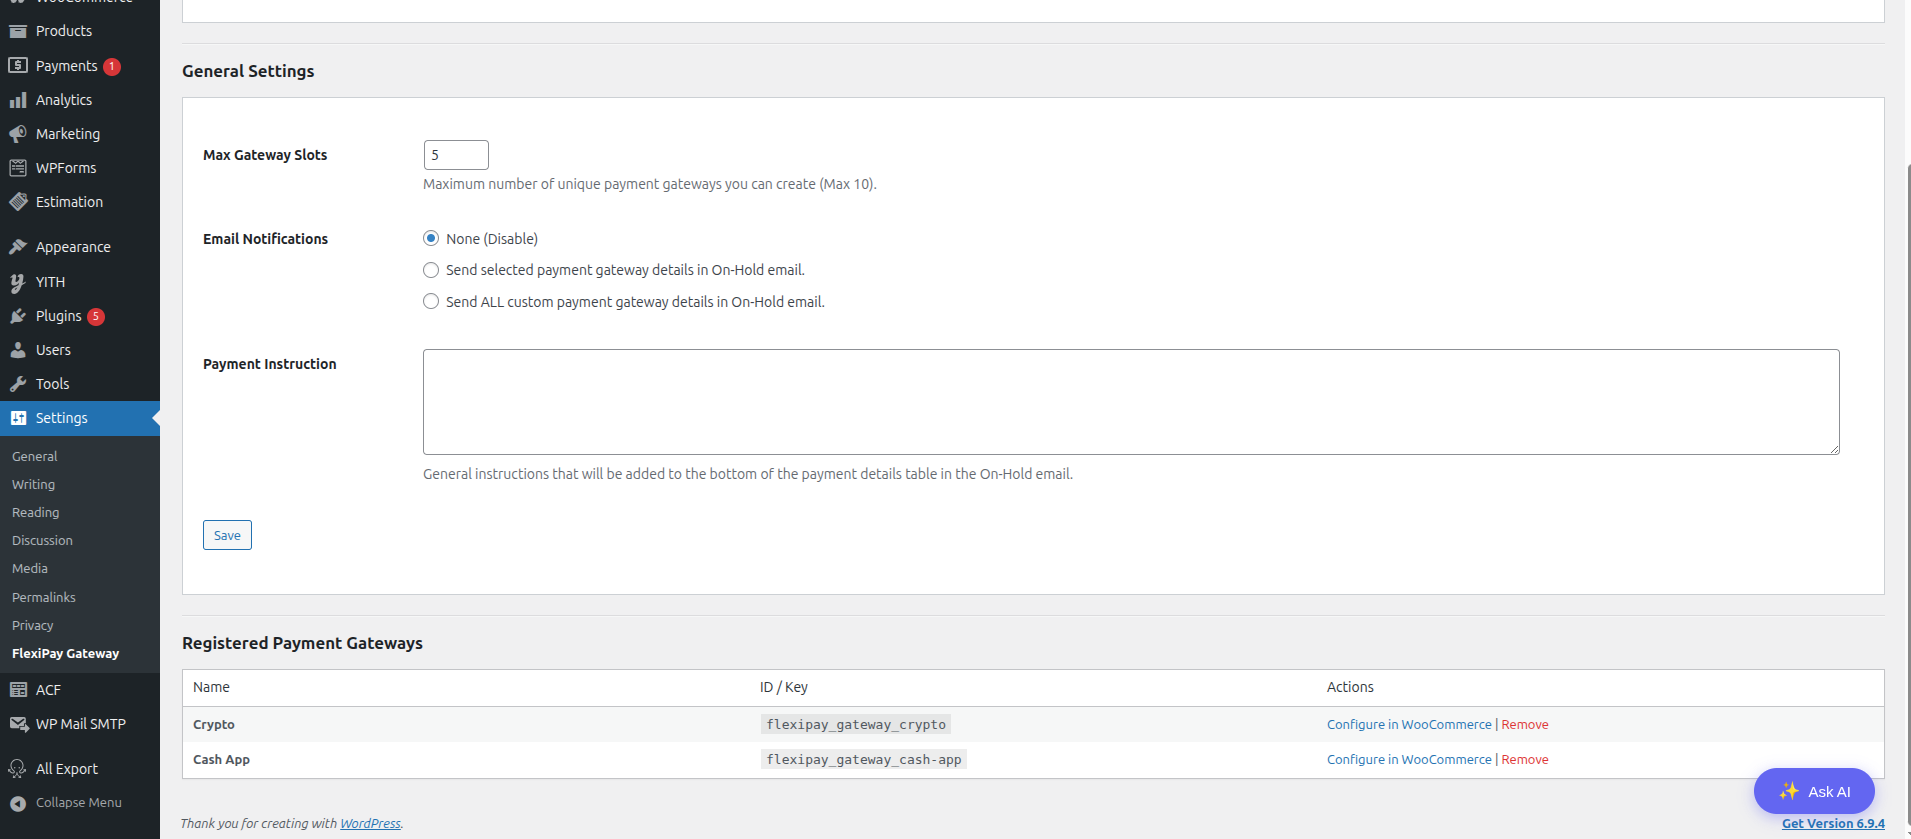Click the General Settings heading
This screenshot has height=839, width=1911.
[x=248, y=71]
